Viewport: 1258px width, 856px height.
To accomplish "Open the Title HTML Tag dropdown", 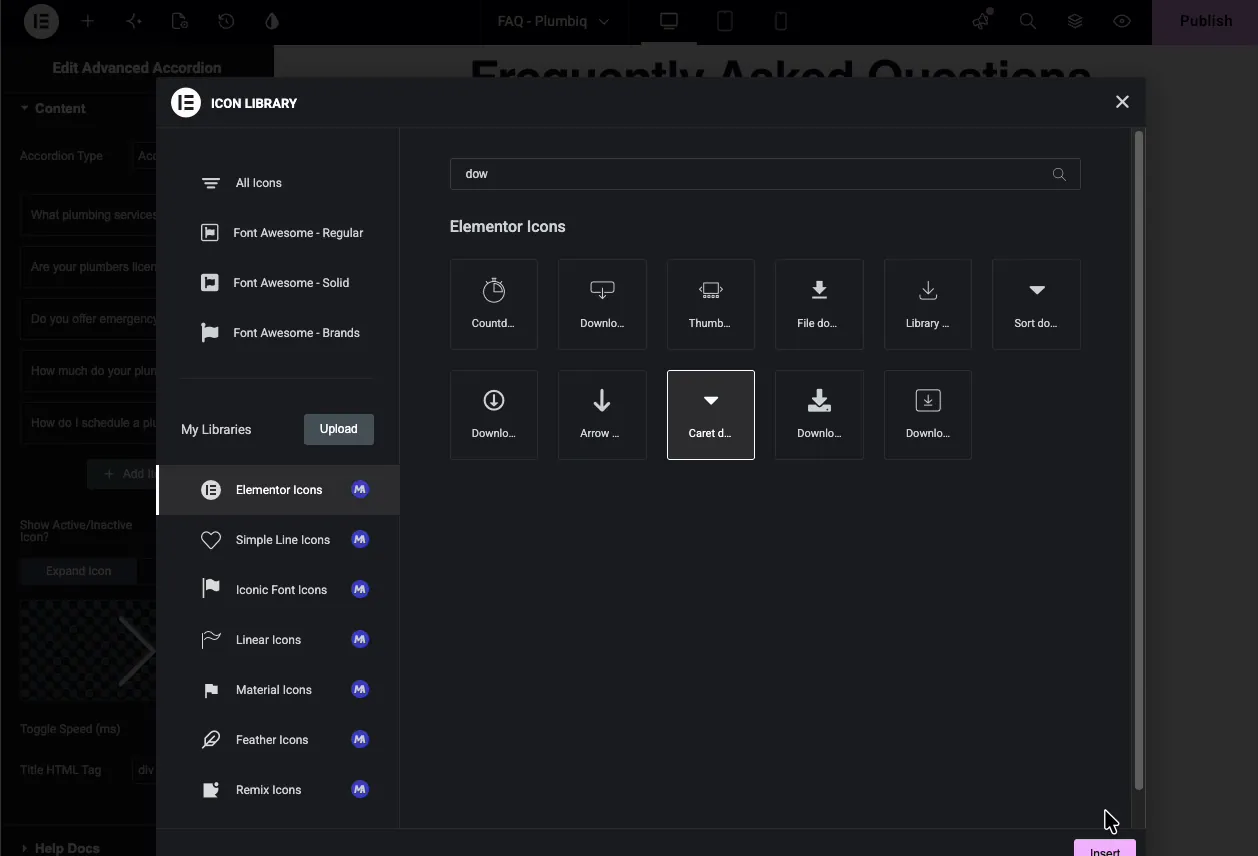I will coord(145,770).
